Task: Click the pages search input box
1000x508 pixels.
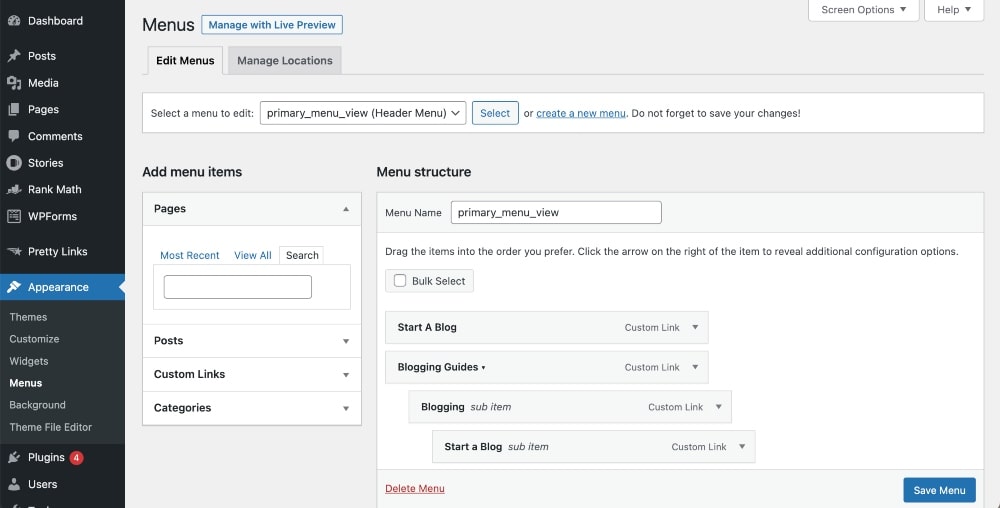Action: pyautogui.click(x=238, y=287)
